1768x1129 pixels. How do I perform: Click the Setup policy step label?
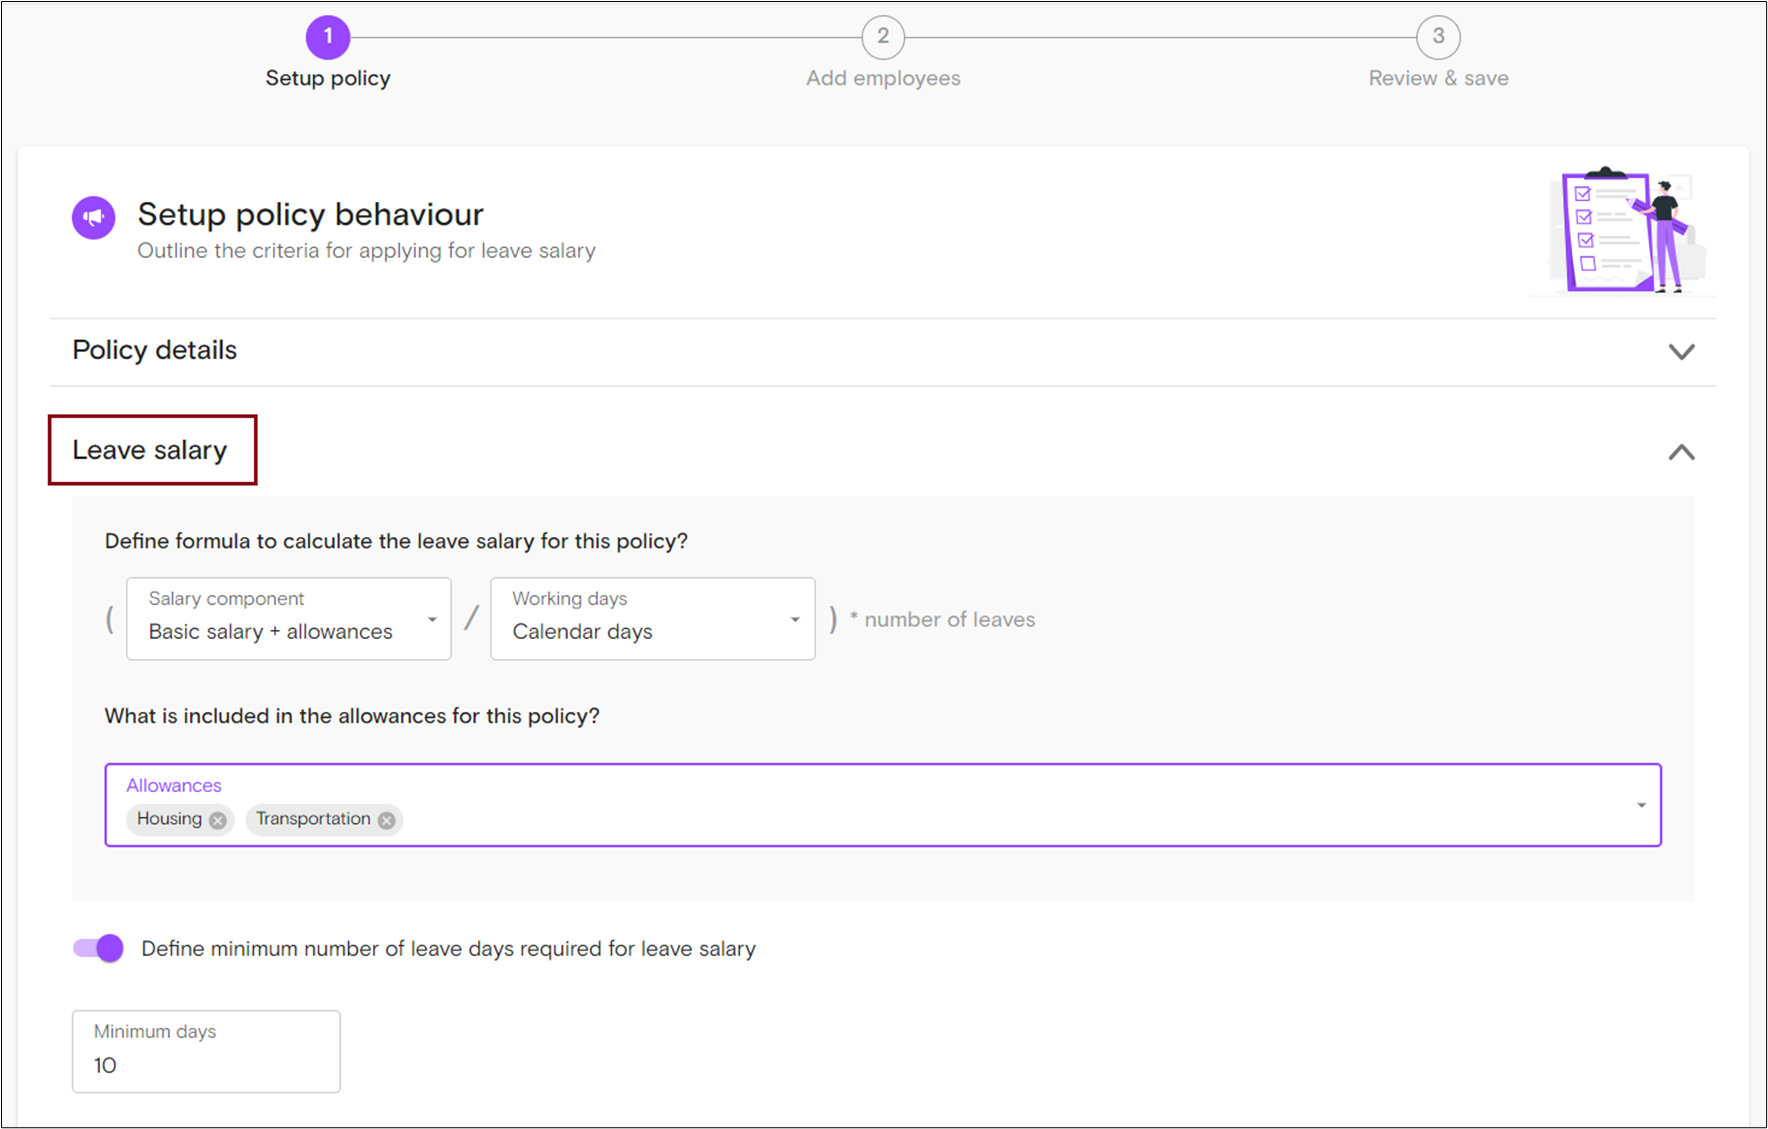coord(328,78)
